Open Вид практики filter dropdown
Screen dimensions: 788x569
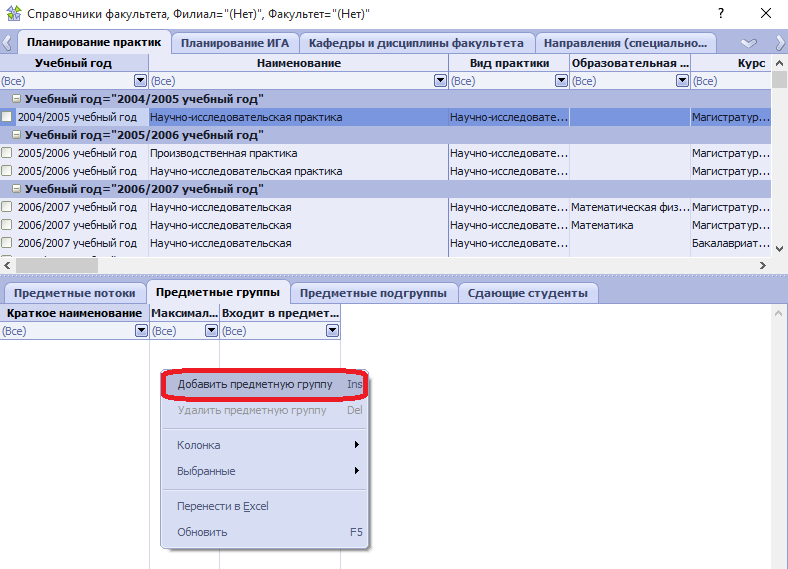pos(562,81)
